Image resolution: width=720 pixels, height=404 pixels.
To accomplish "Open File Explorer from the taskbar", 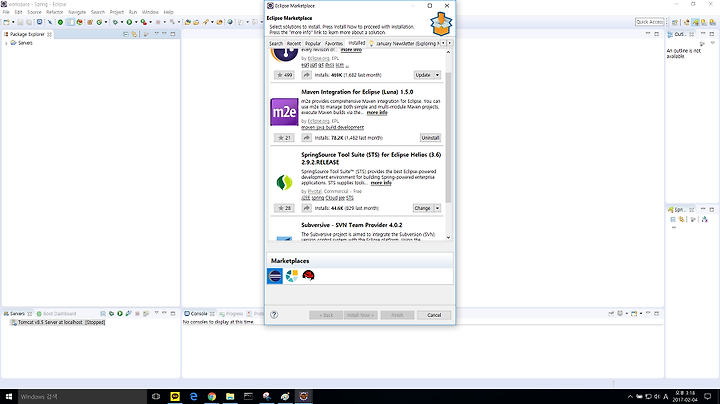I will pyautogui.click(x=230, y=396).
